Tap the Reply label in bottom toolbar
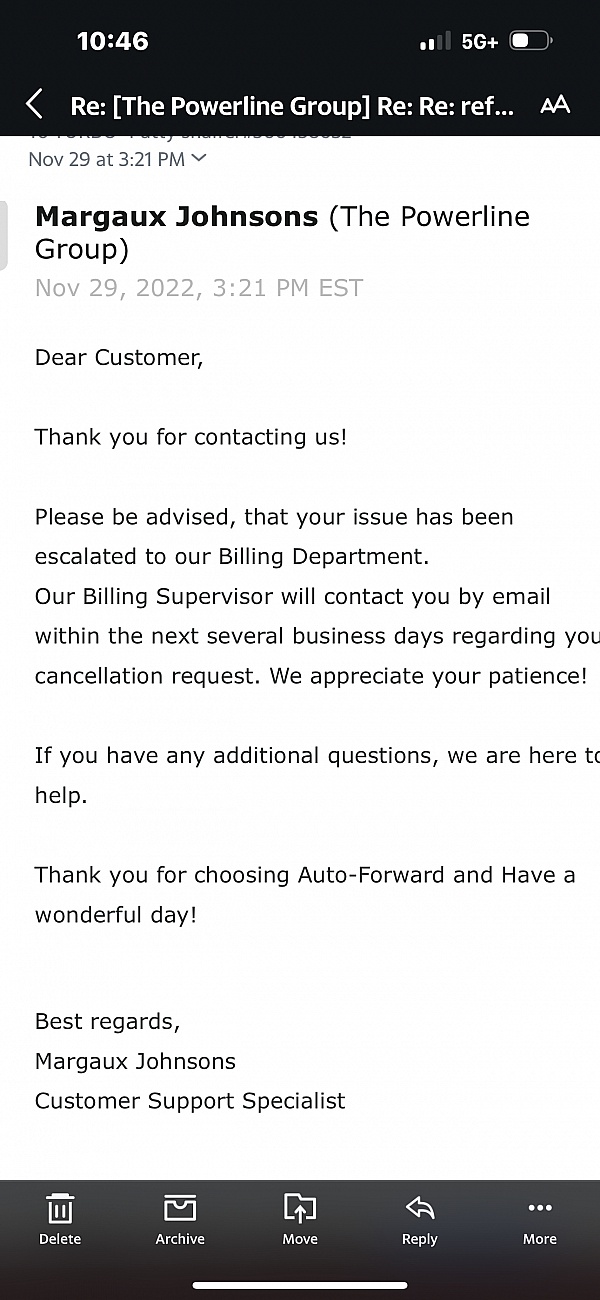 (x=420, y=1239)
